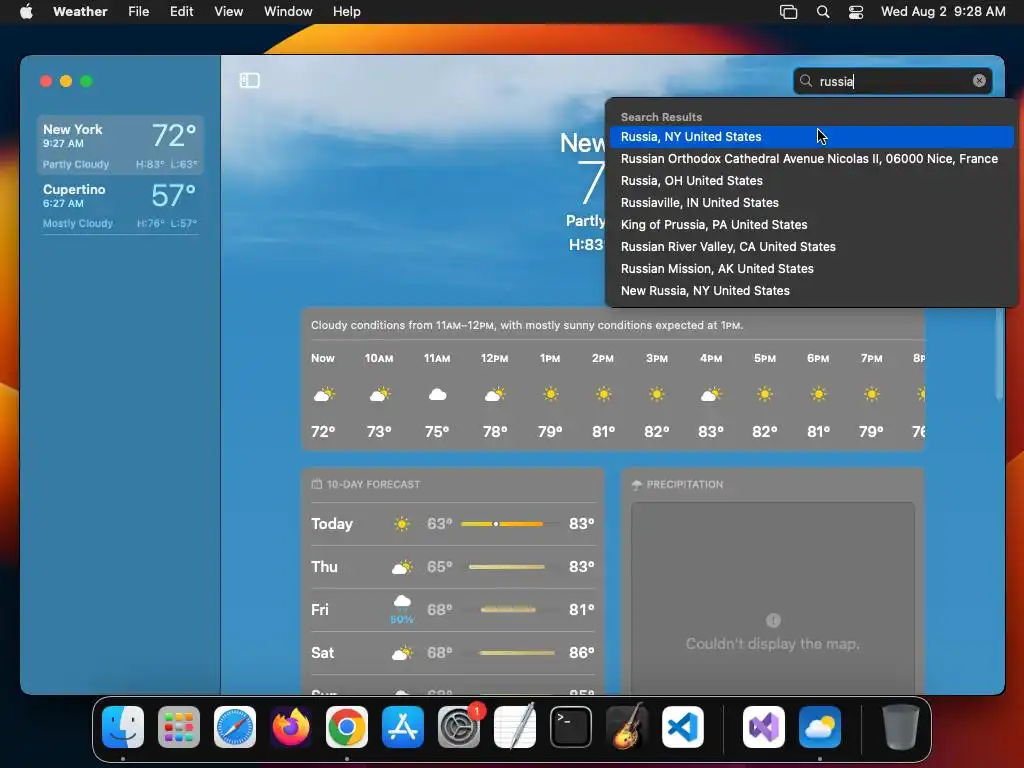
Task: Click the info icon in precipitation map
Action: (773, 620)
